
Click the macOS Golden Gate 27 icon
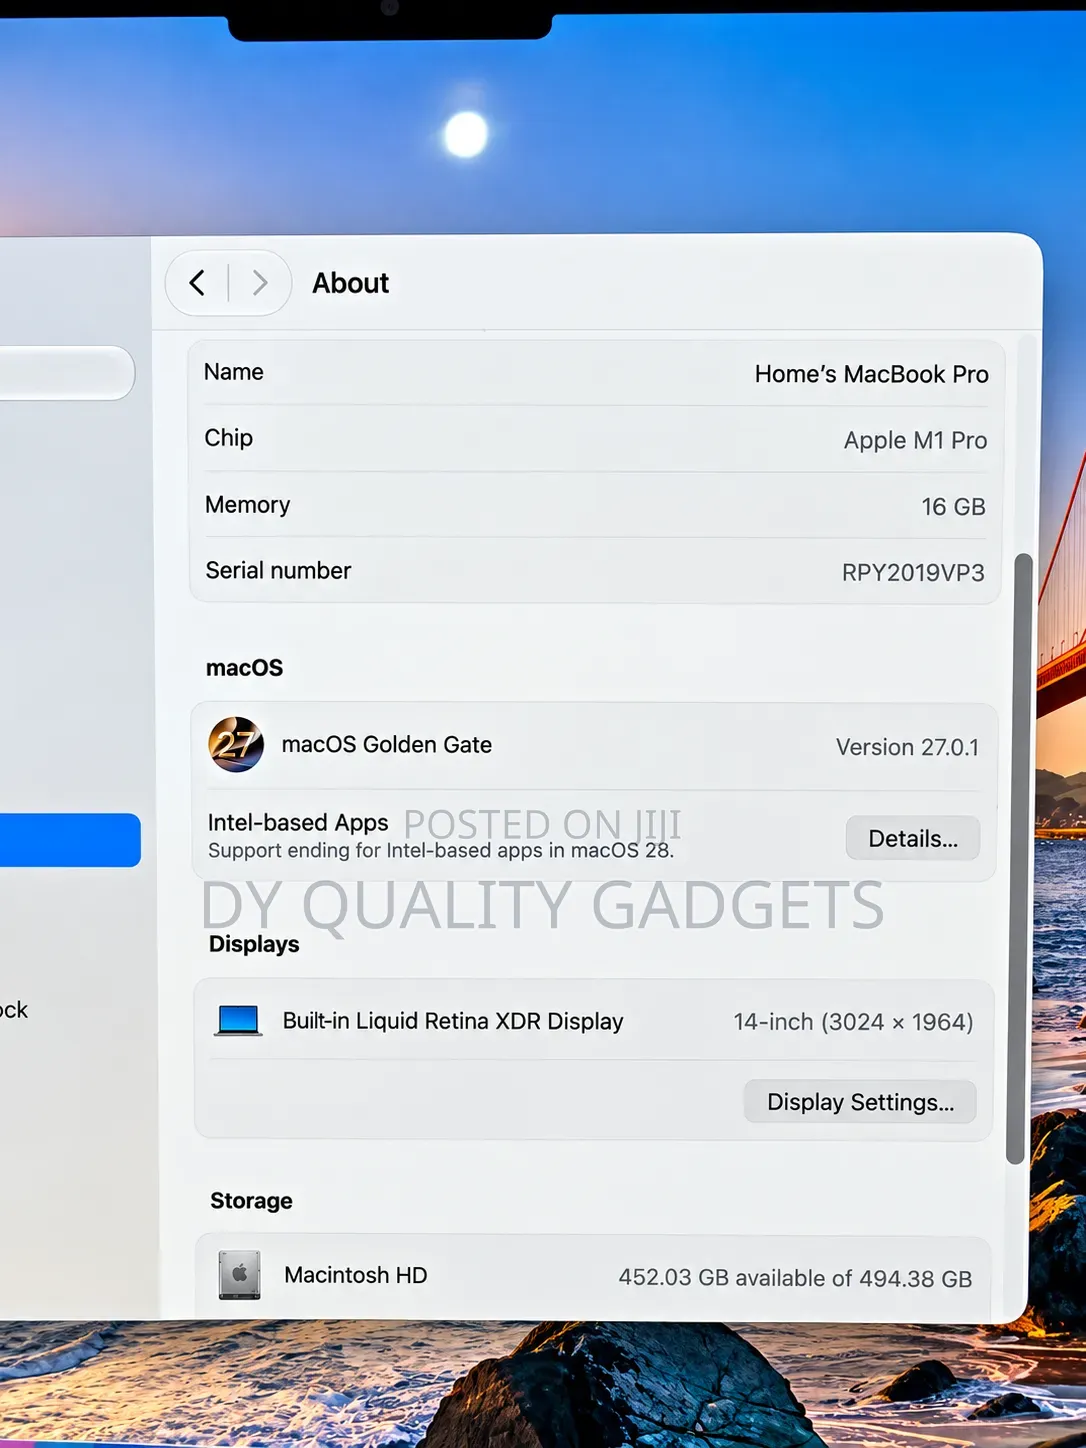point(236,744)
